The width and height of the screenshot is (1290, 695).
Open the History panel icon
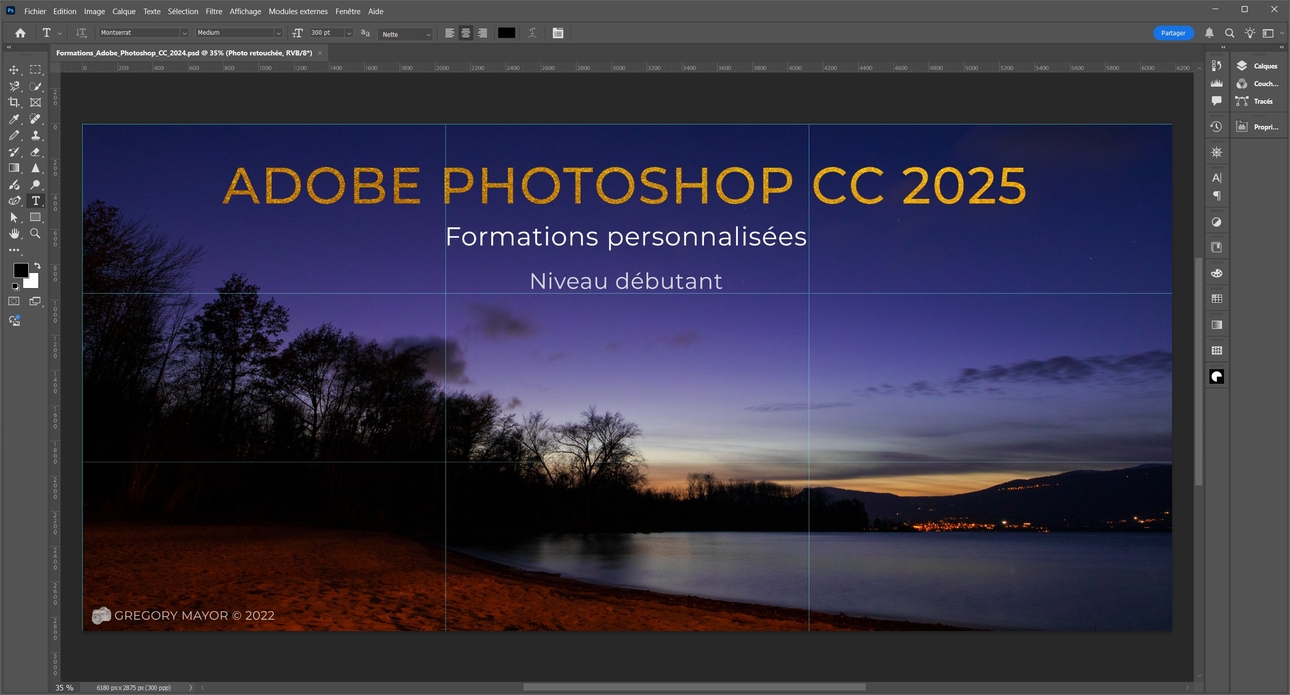(1216, 127)
